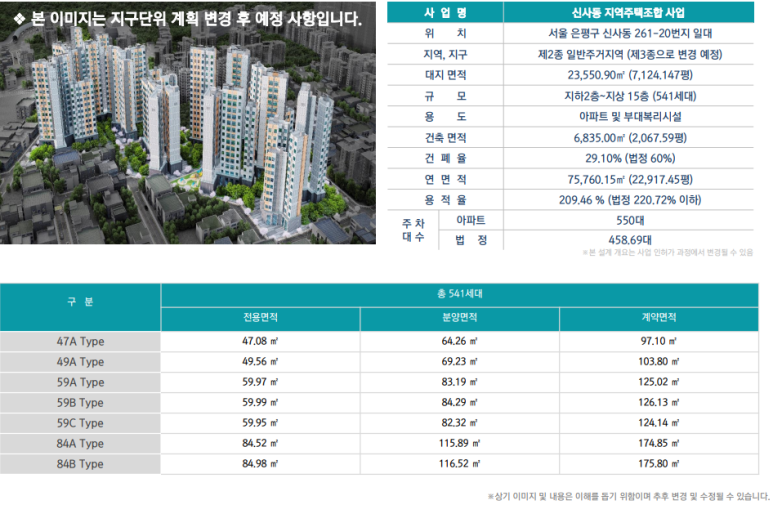Click the 59.99 ㎡ cell

[260, 402]
